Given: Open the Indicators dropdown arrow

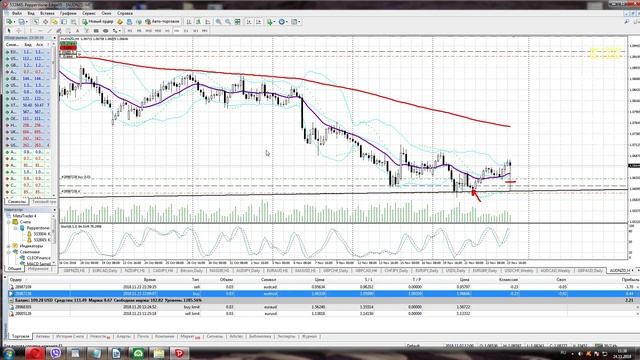Looking at the screenshot, I should (x=274, y=22).
